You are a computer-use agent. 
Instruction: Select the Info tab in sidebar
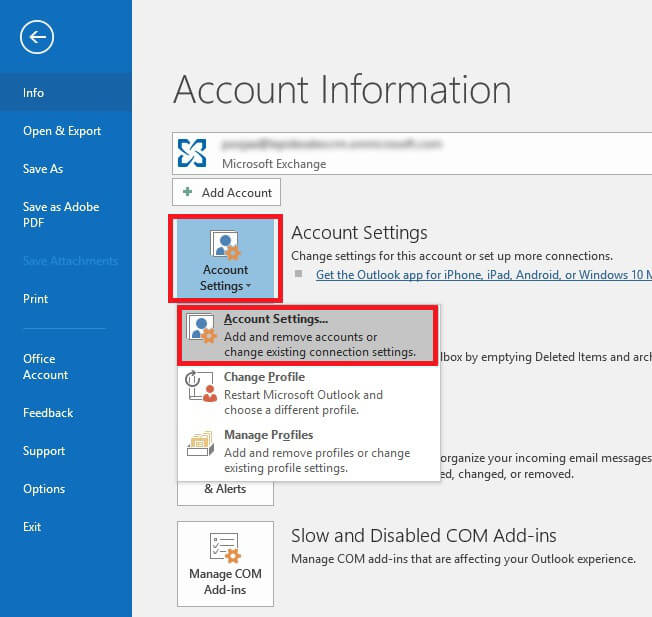[34, 93]
